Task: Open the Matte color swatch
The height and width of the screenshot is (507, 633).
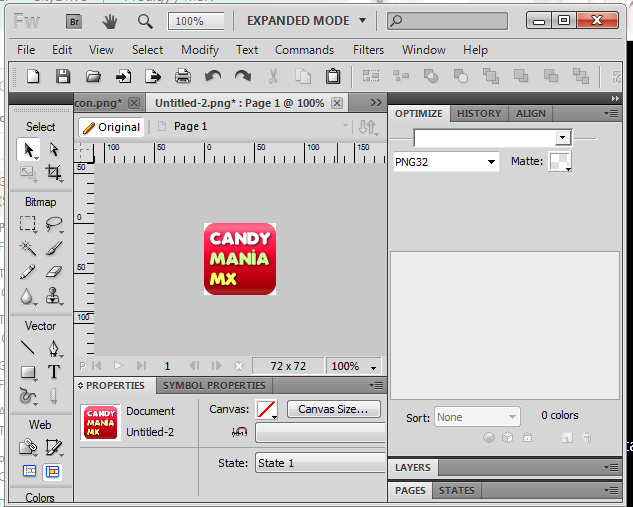Action: pos(560,161)
